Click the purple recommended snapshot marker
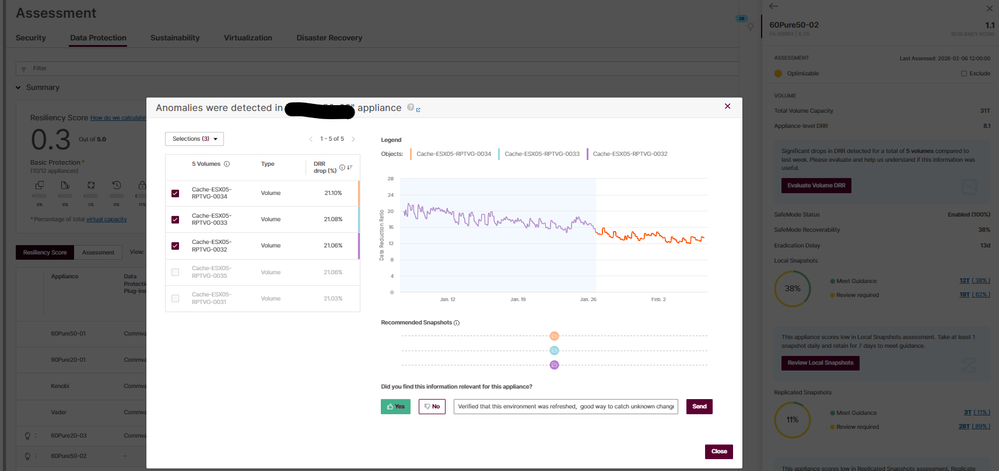The height and width of the screenshot is (471, 999). coord(554,365)
